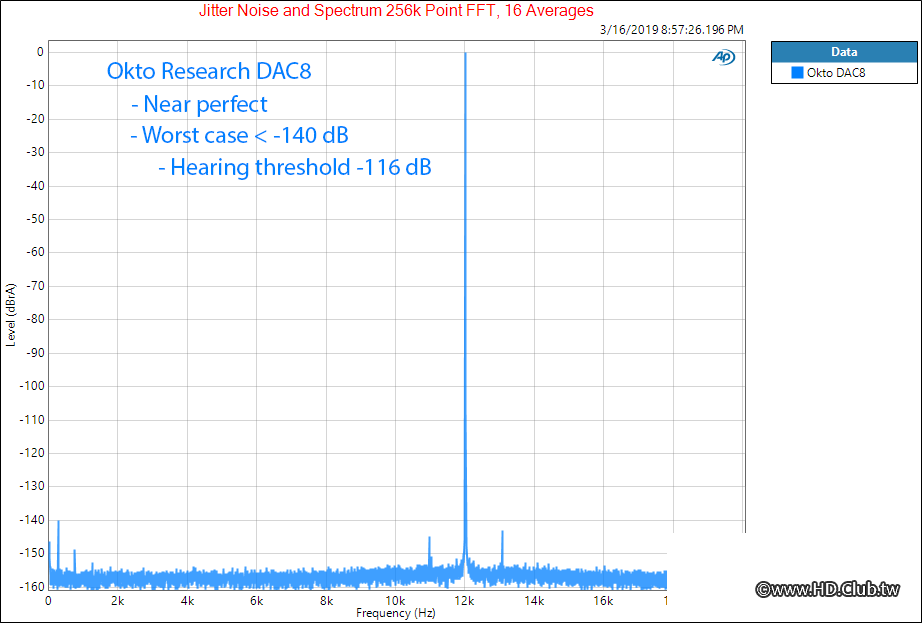Click the 6k frequency tick label
Image resolution: width=922 pixels, height=623 pixels.
coord(256,601)
